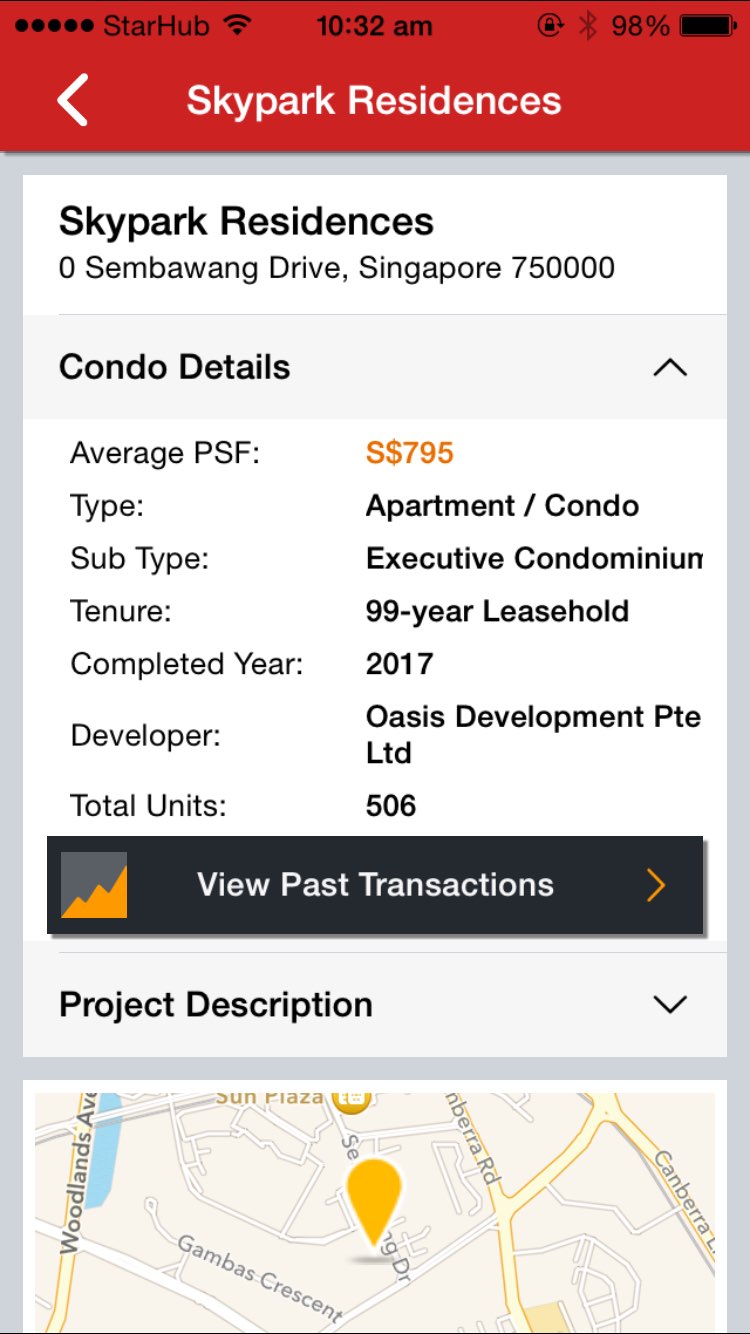The height and width of the screenshot is (1334, 750).
Task: Tap the Skypark Residences header title
Action: coord(374,100)
